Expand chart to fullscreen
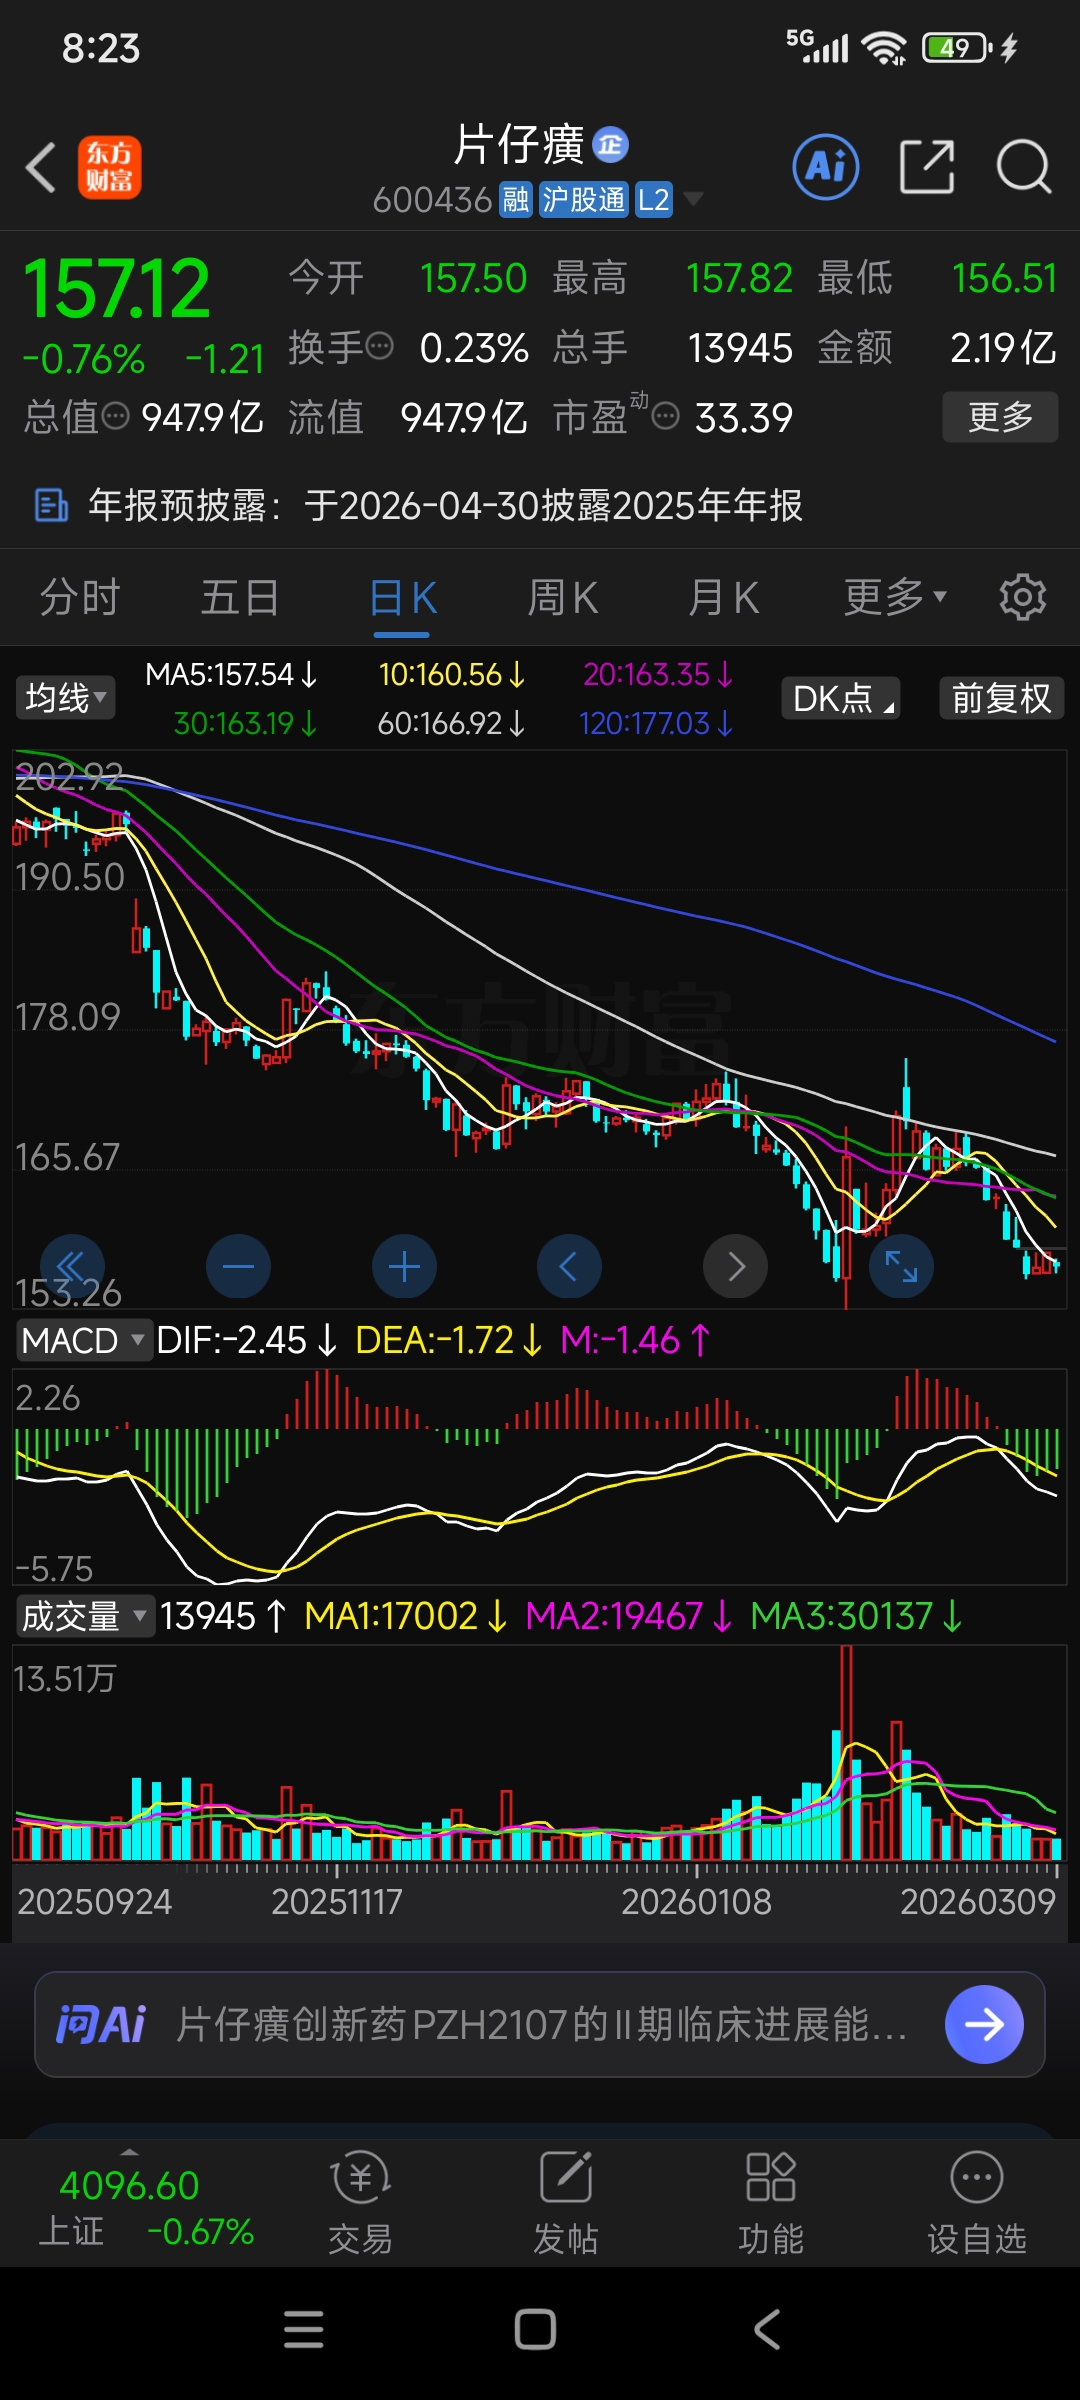This screenshot has height=2400, width=1080. coord(901,1266)
